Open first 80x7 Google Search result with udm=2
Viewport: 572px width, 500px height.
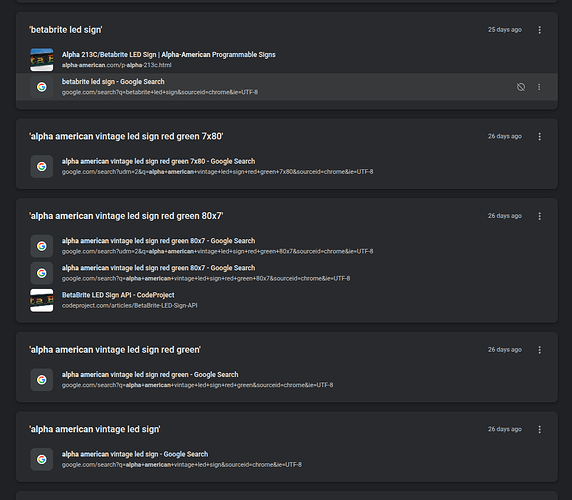point(158,241)
